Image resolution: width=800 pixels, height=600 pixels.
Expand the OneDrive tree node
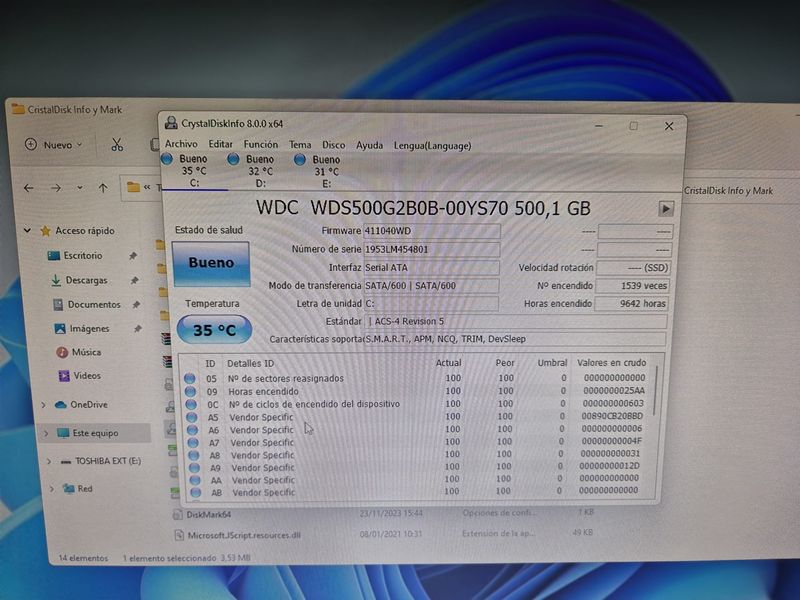tap(43, 405)
